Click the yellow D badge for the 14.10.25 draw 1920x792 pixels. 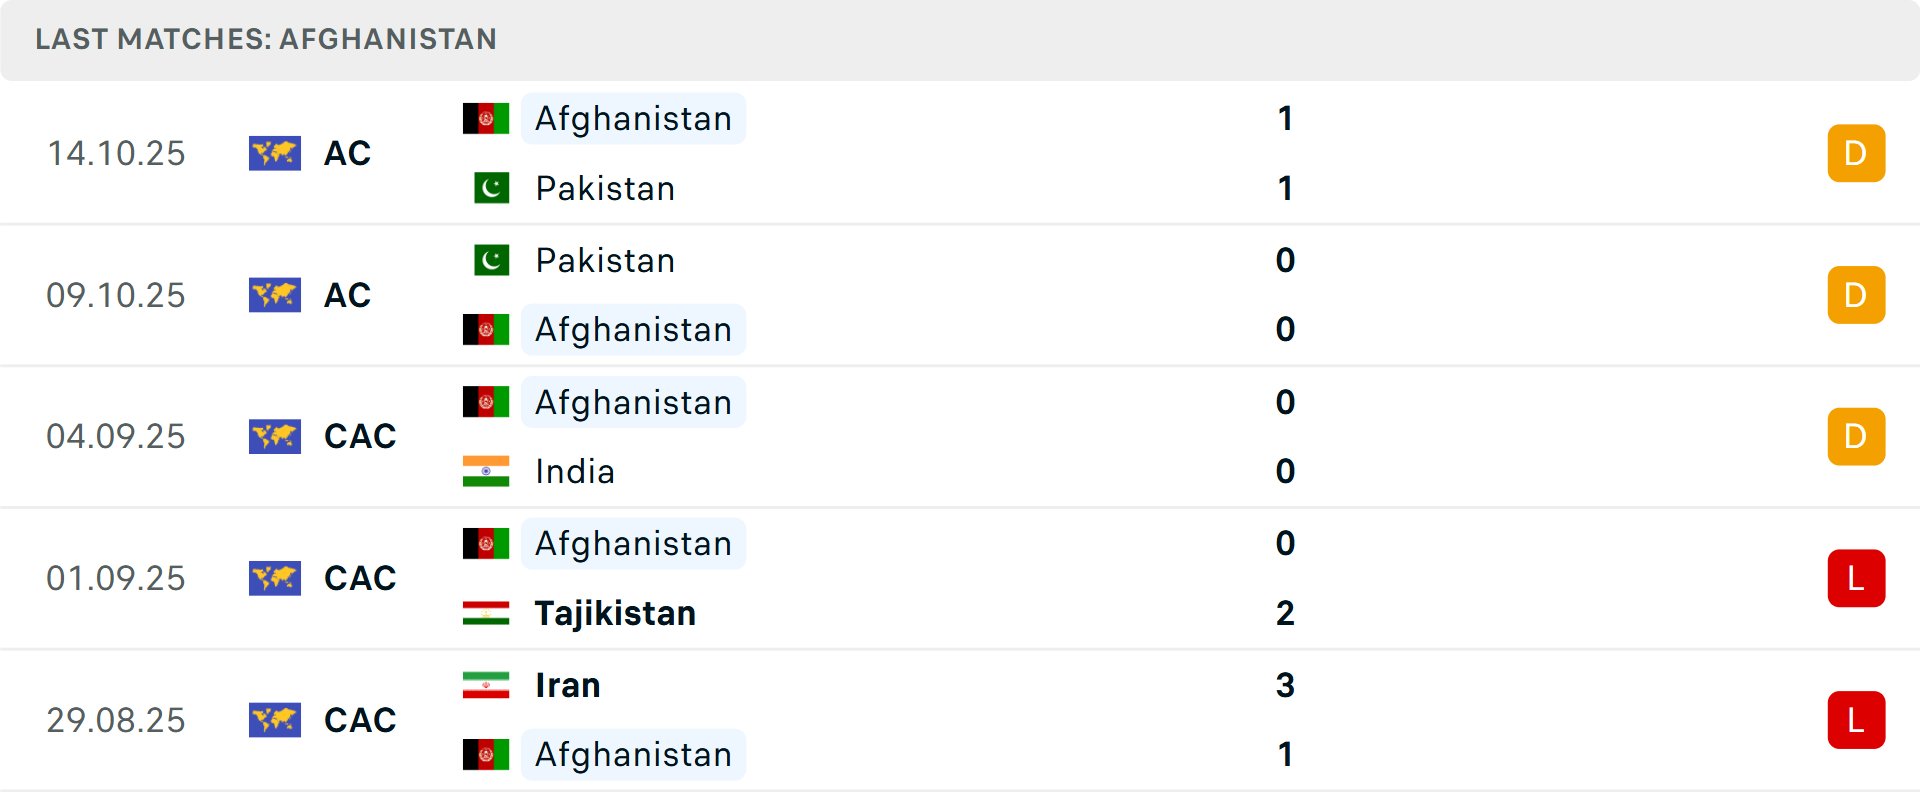pyautogui.click(x=1856, y=153)
